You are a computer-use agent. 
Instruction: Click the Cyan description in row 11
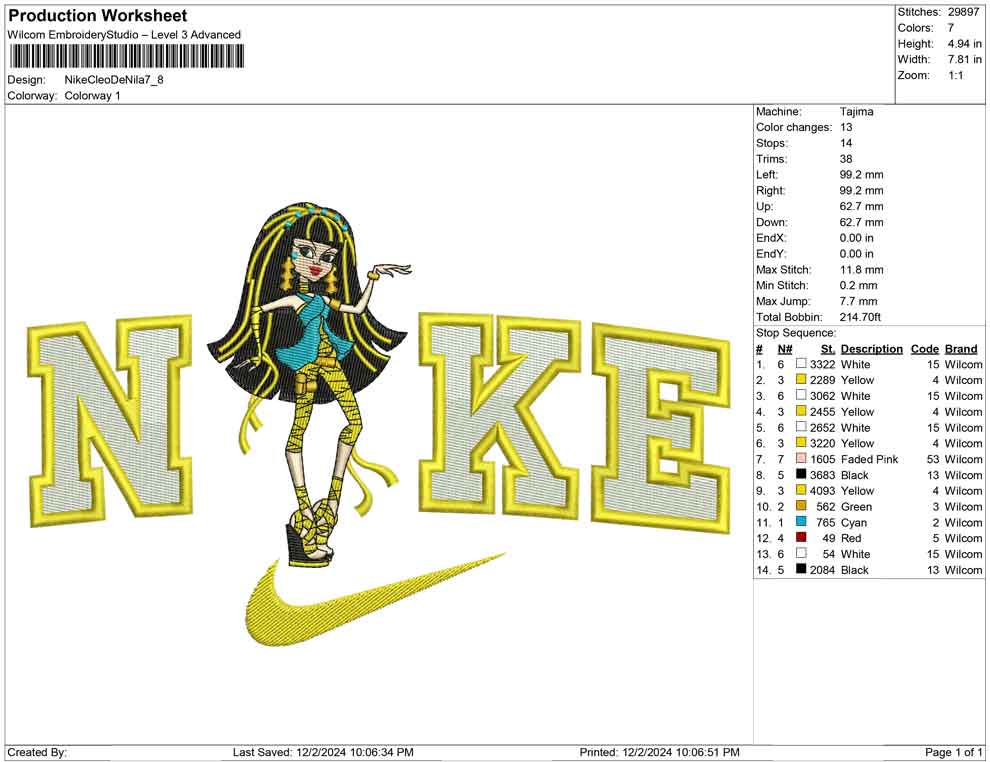[854, 522]
